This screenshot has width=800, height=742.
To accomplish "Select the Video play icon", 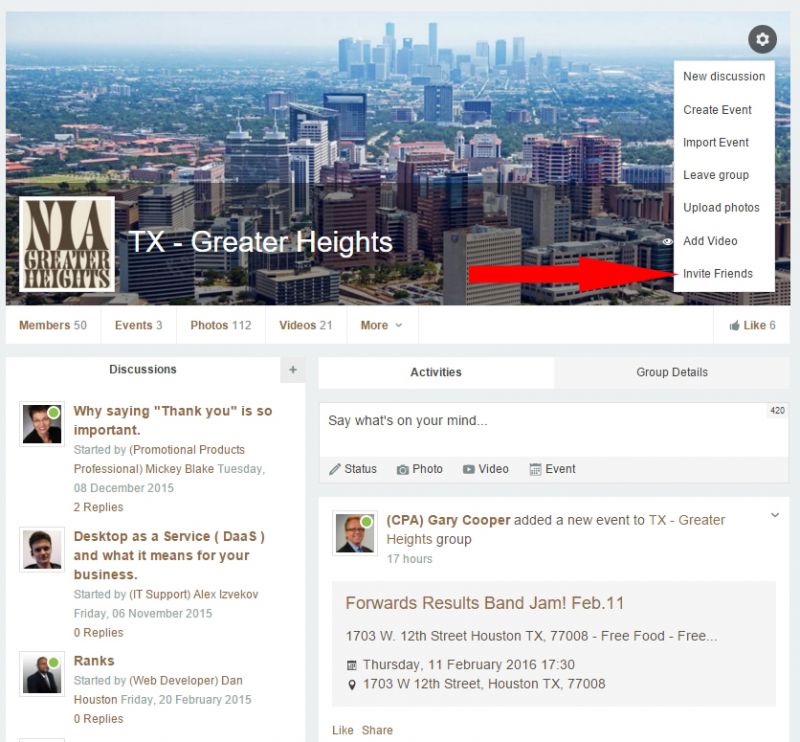I will 468,469.
